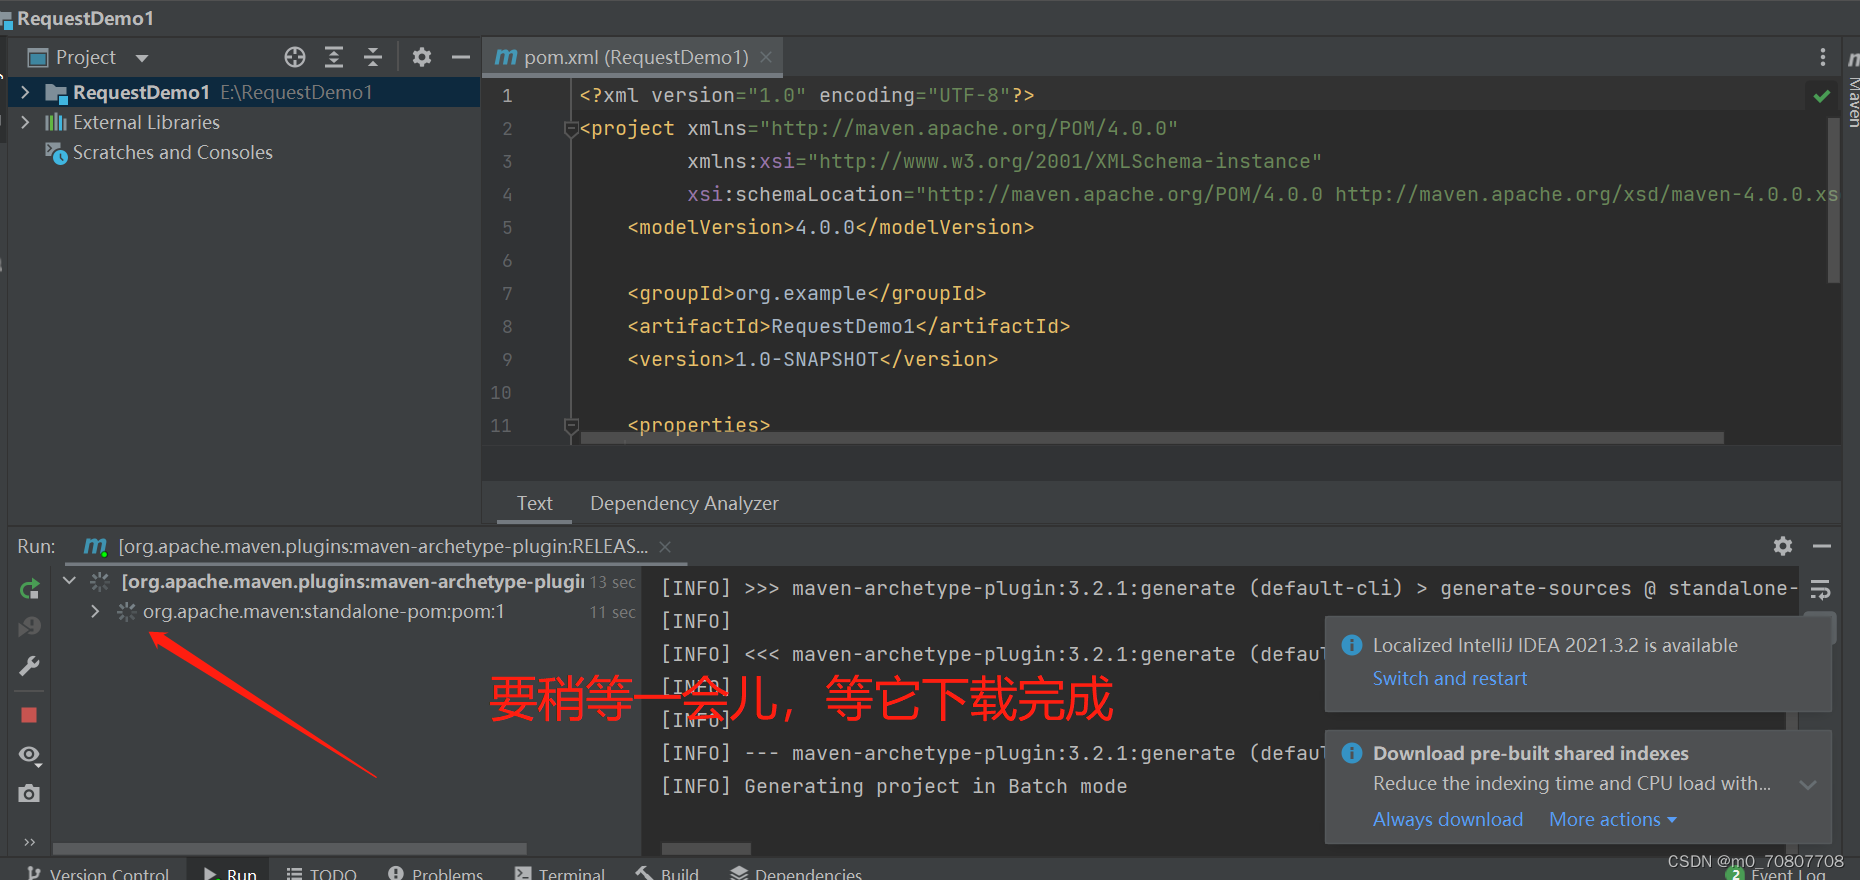Open the TODO tool window
The image size is (1860, 880).
(x=322, y=873)
